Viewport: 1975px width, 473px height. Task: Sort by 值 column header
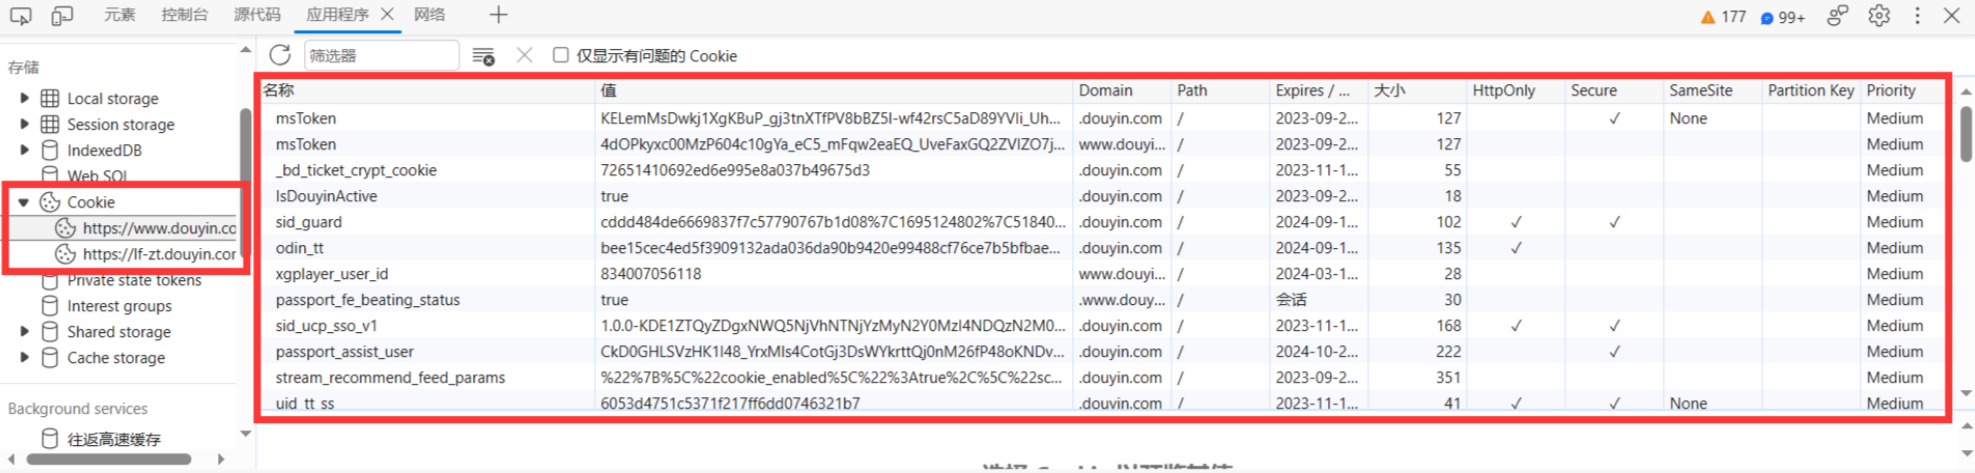833,90
